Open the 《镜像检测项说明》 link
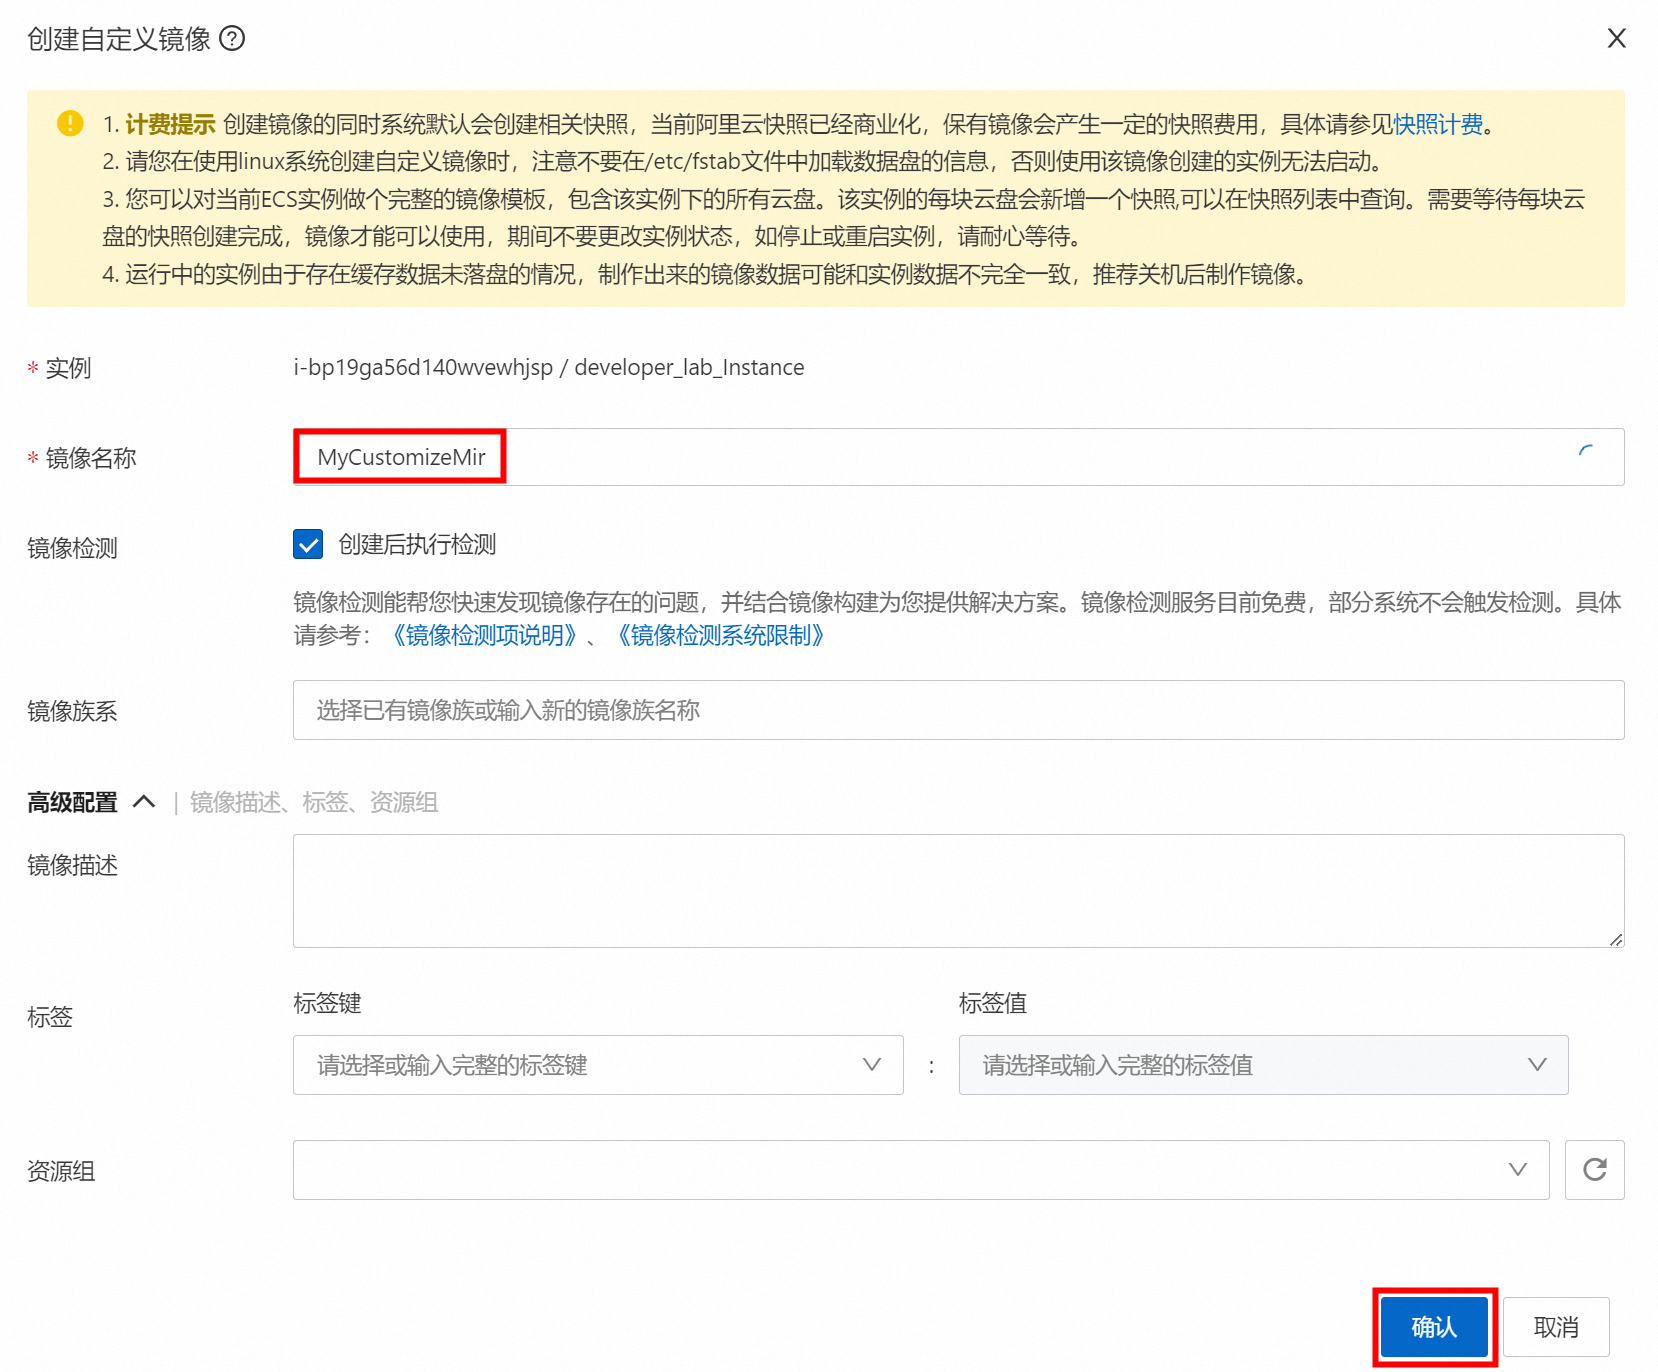The image size is (1658, 1372). 485,636
